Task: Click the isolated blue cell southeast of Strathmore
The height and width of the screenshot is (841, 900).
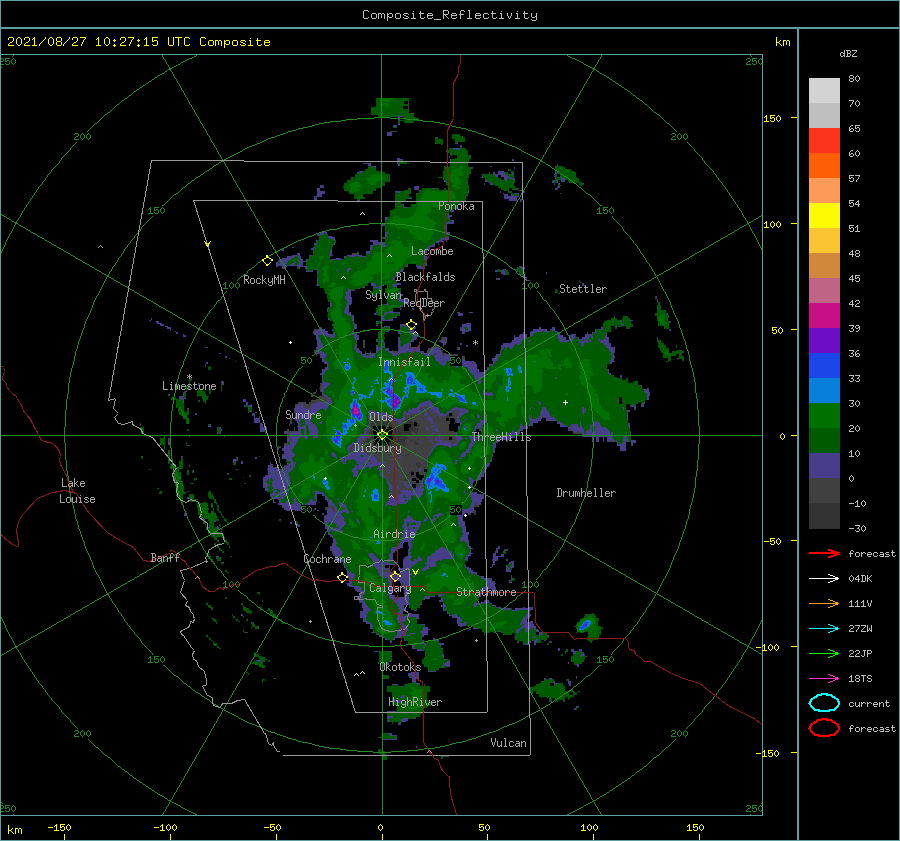Action: (x=584, y=625)
